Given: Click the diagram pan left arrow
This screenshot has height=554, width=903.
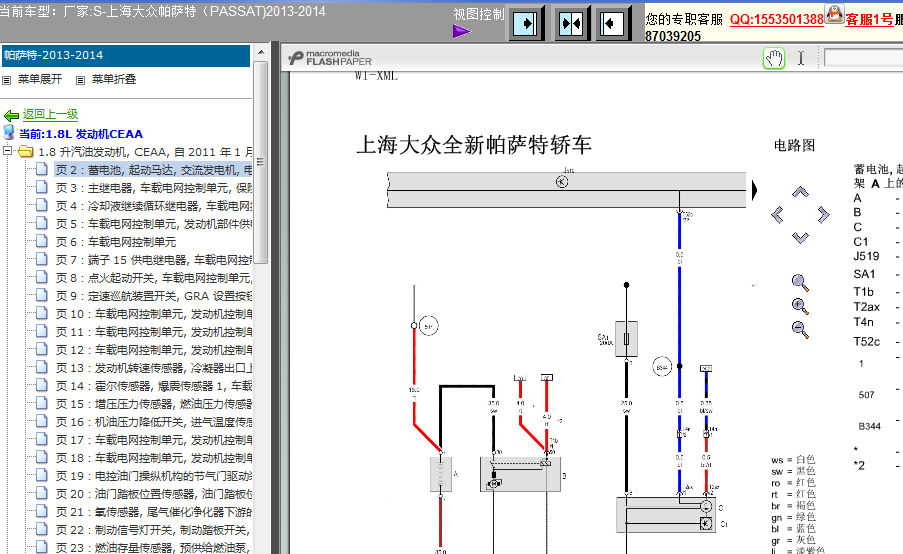Looking at the screenshot, I should [777, 215].
